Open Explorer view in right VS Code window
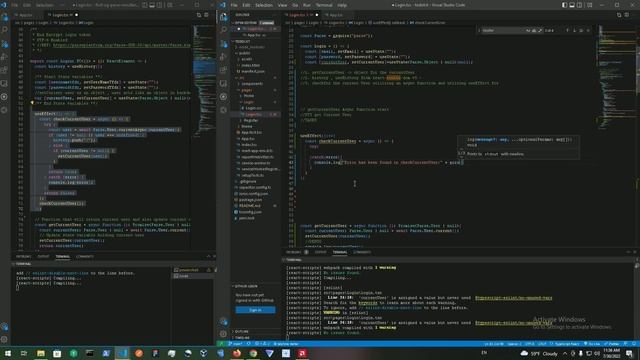This screenshot has width=640, height=360. [223, 17]
